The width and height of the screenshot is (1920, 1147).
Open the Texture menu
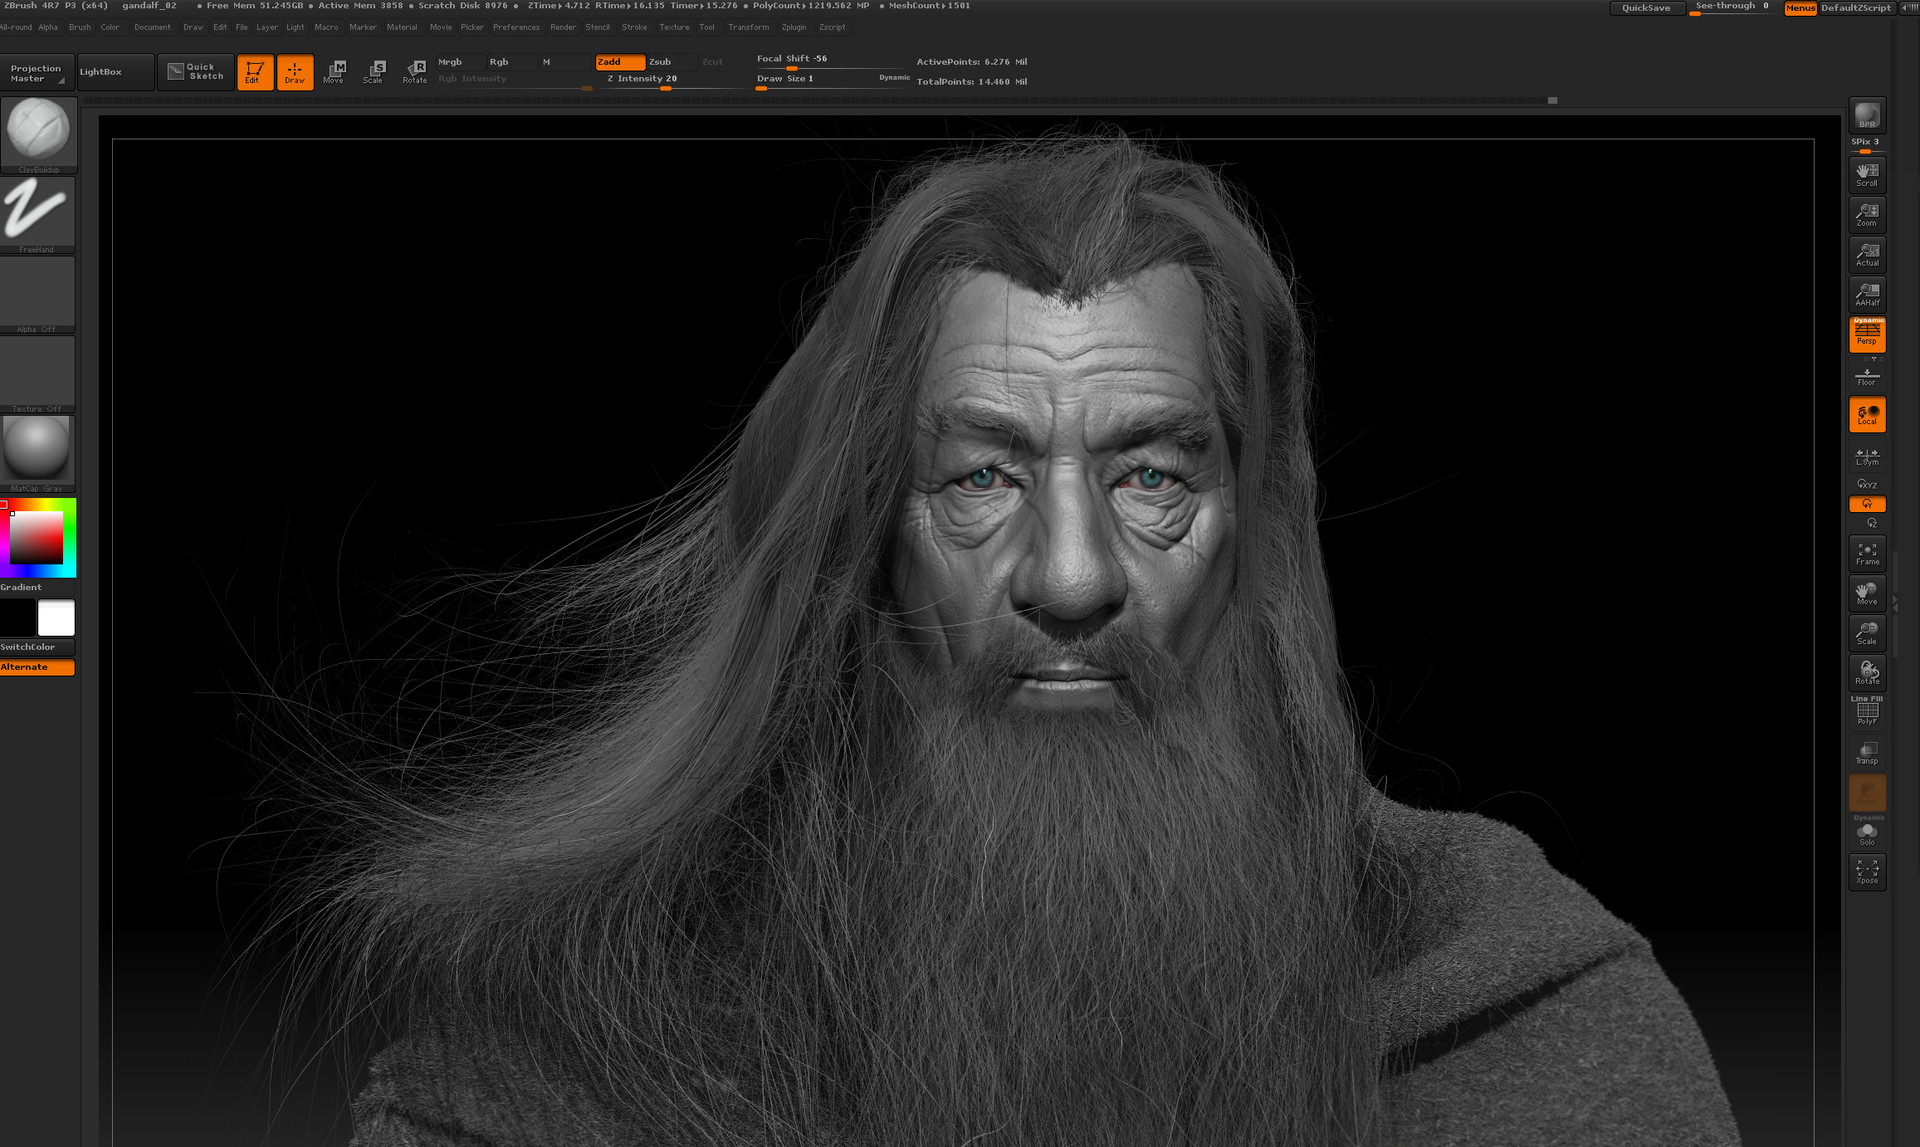click(674, 27)
